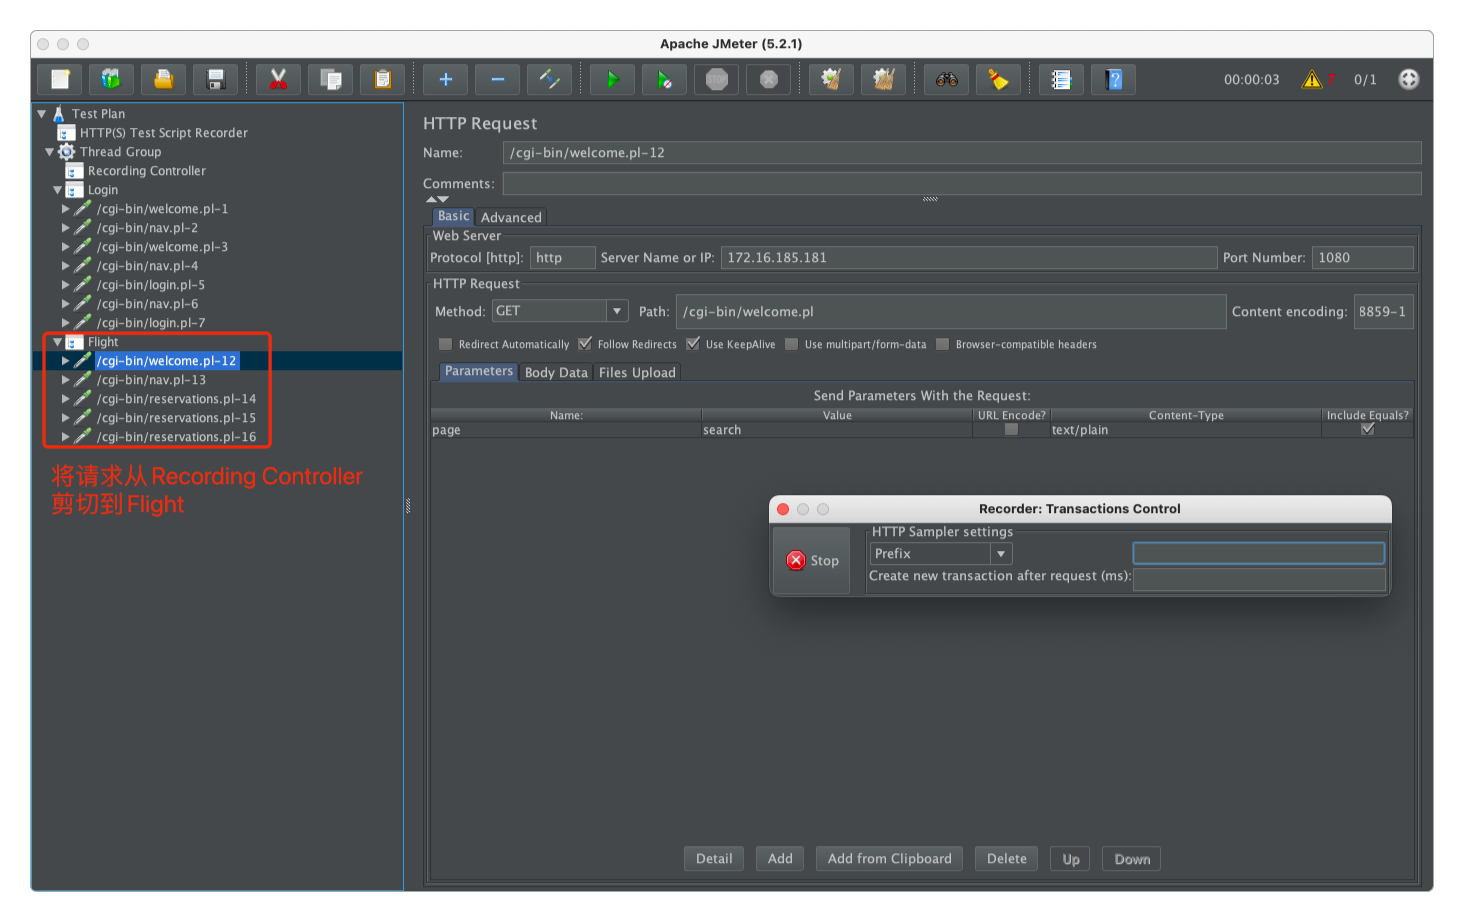Select Recording Controller in tree
1464x922 pixels.
(x=146, y=171)
